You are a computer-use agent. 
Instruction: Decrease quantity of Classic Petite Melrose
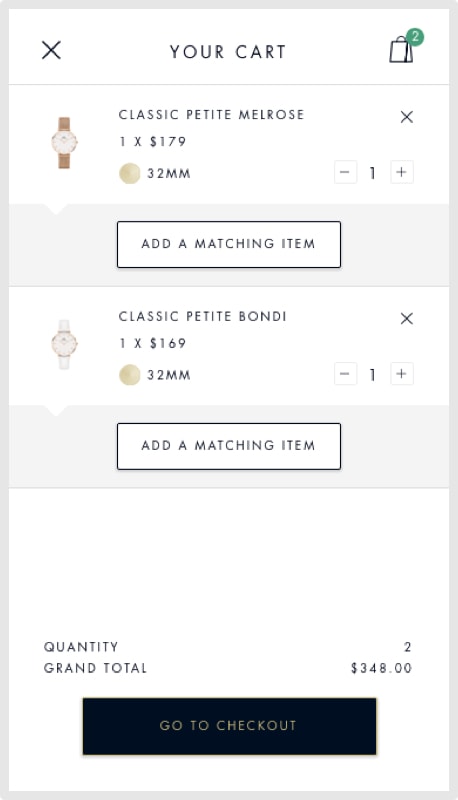[345, 172]
